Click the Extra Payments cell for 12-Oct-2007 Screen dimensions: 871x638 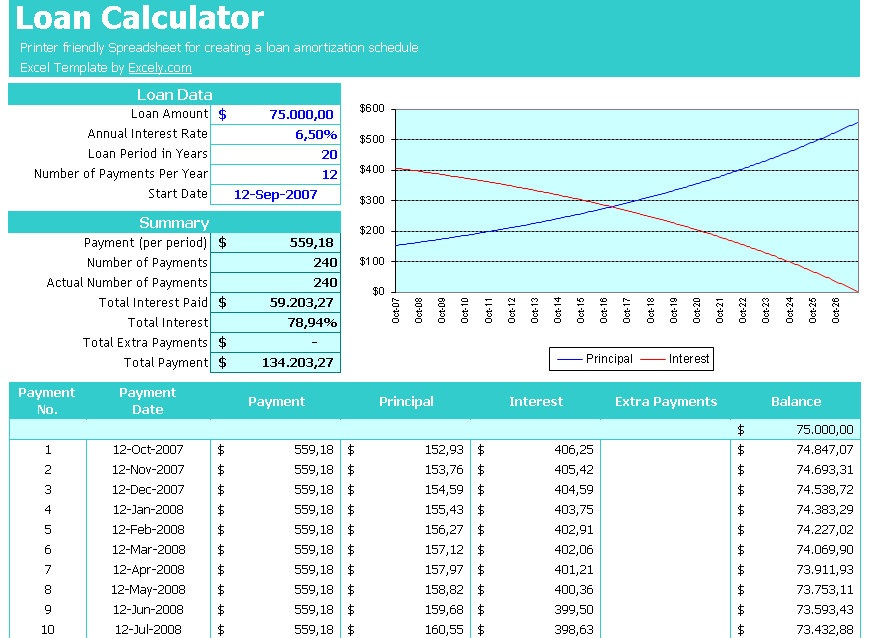(665, 450)
